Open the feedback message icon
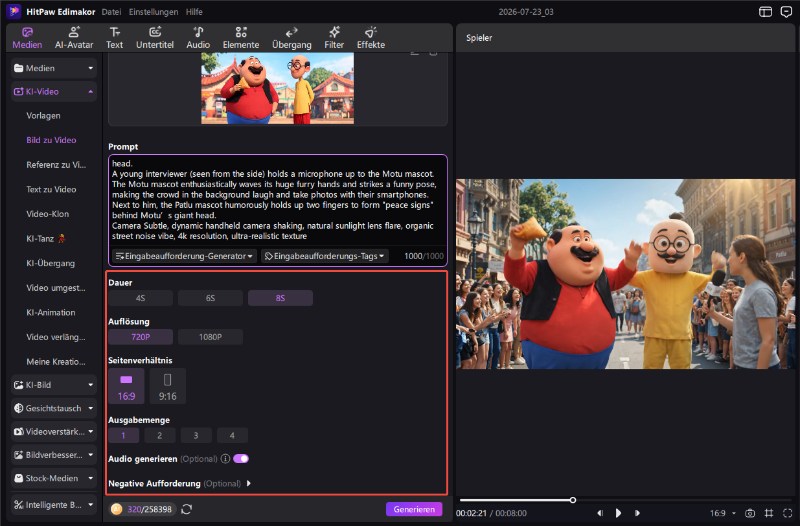Viewport: 800px width, 526px height. pos(786,12)
